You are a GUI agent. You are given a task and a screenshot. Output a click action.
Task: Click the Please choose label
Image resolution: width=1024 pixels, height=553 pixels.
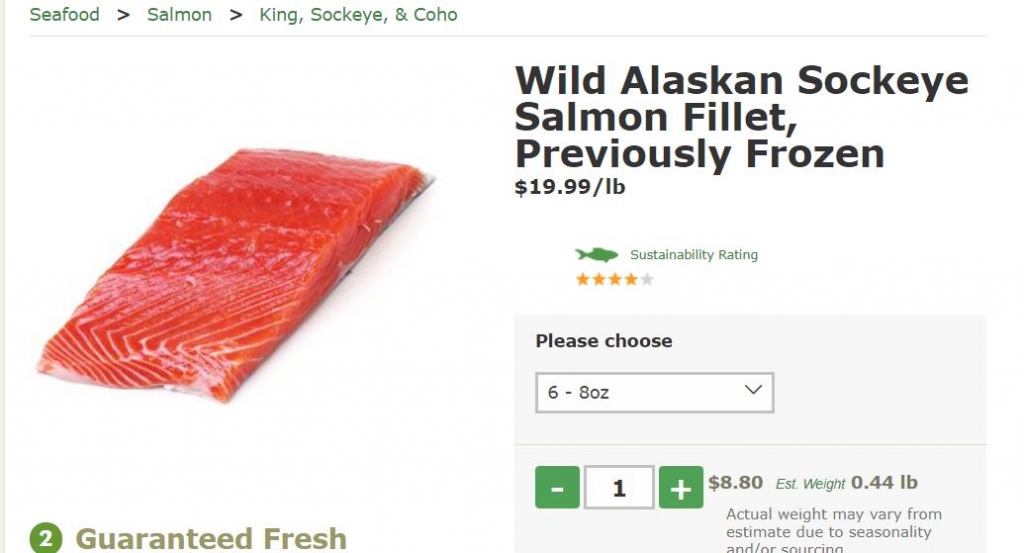coord(603,341)
